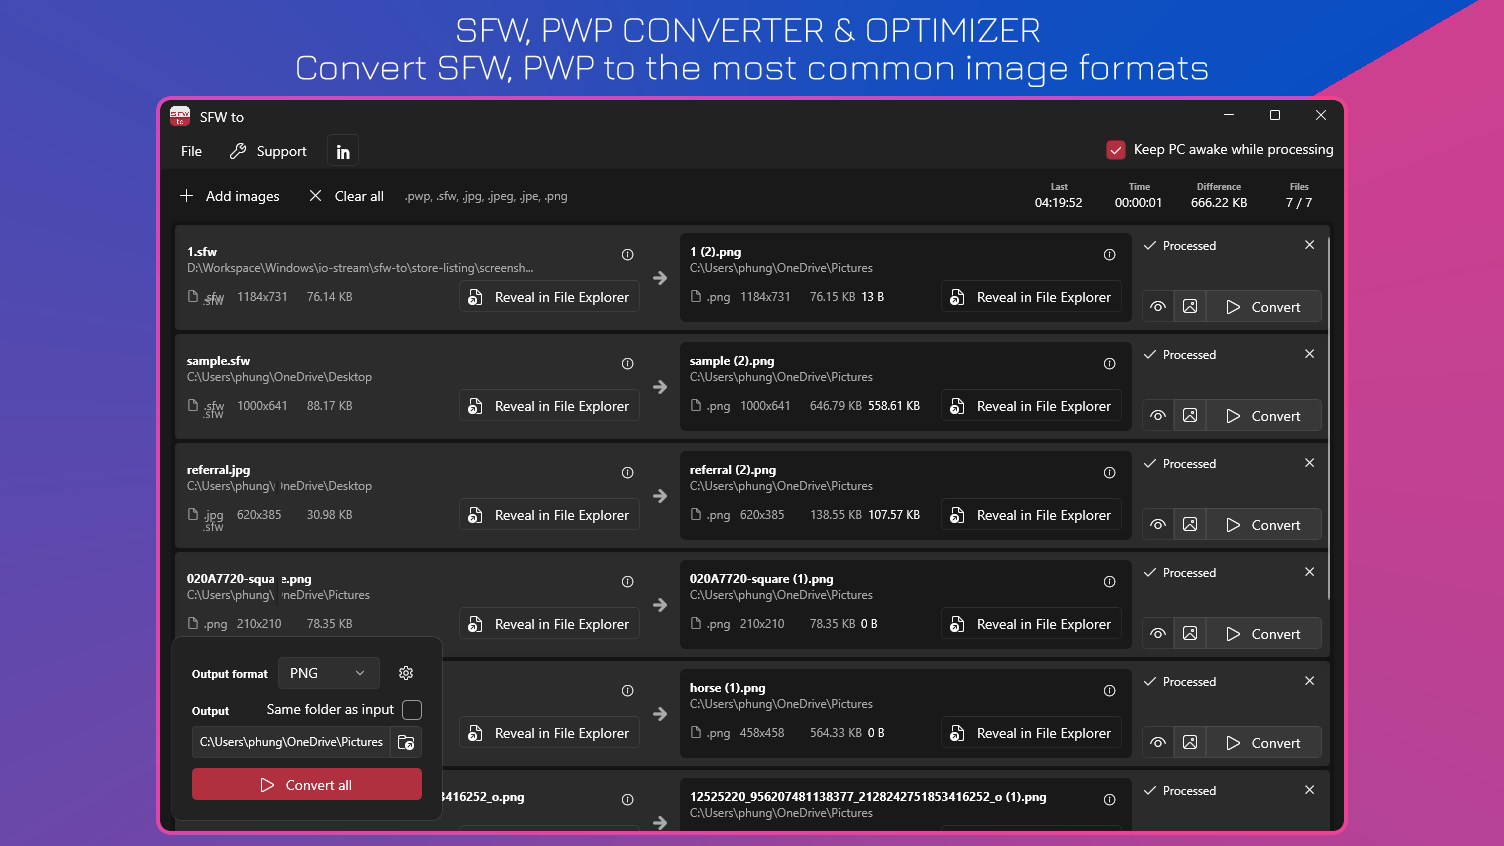Open the output format settings gear
The width and height of the screenshot is (1504, 846).
tap(405, 672)
